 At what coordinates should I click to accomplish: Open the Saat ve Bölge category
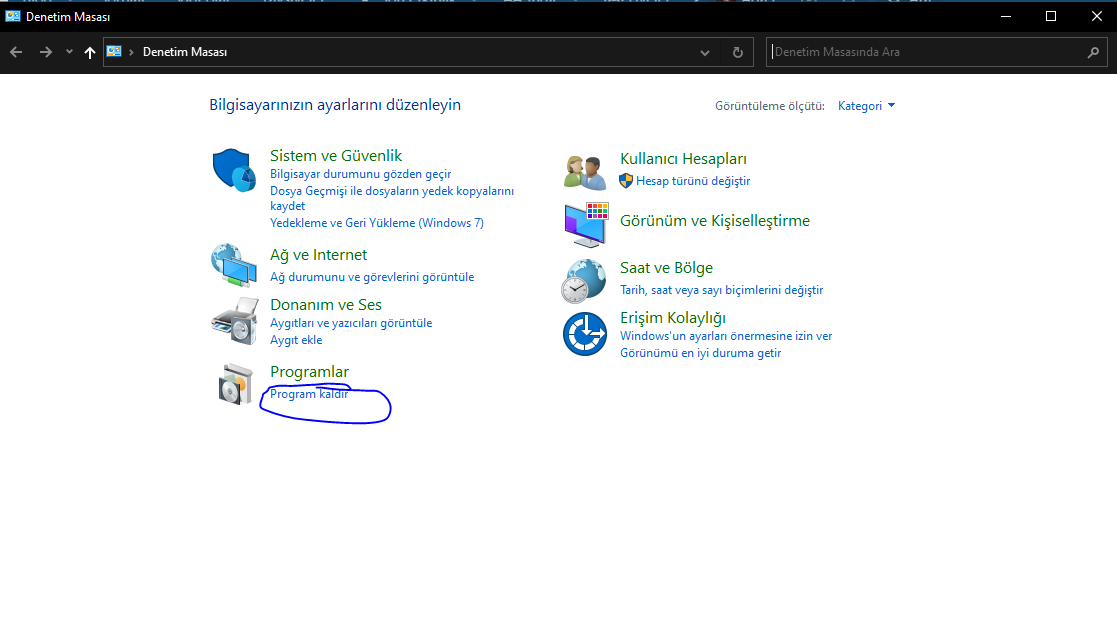666,268
